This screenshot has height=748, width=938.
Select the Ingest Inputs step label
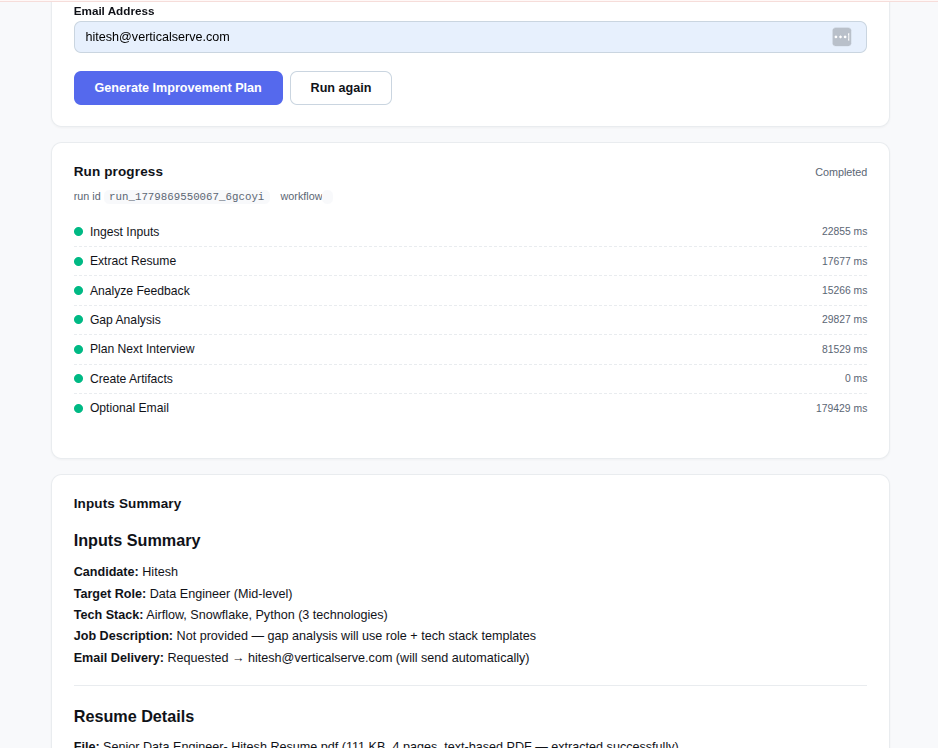tap(124, 232)
